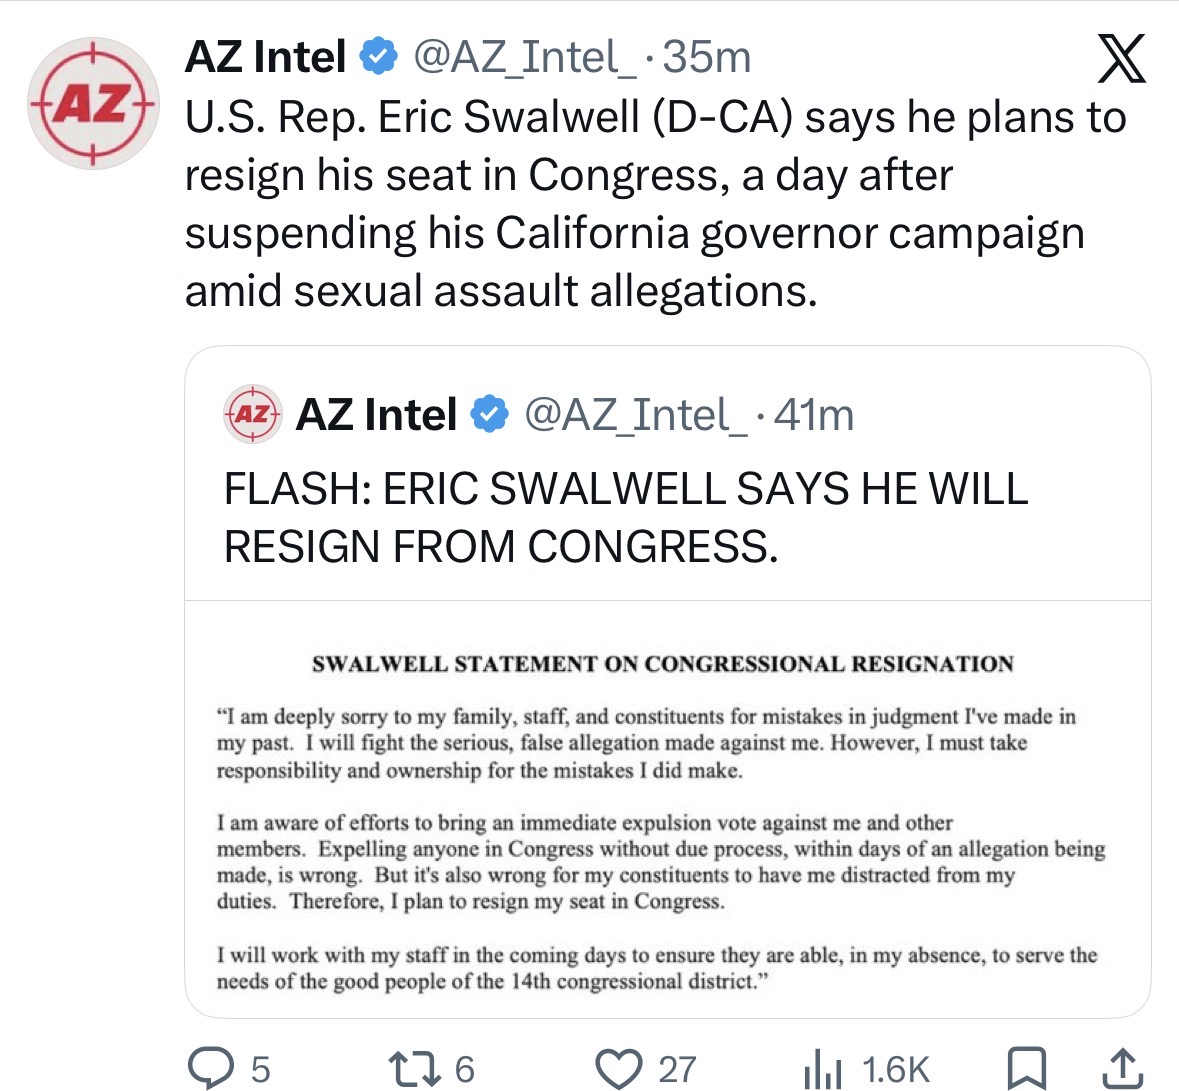1179x1091 pixels.
Task: Click the 35m timestamp
Action: coord(707,57)
